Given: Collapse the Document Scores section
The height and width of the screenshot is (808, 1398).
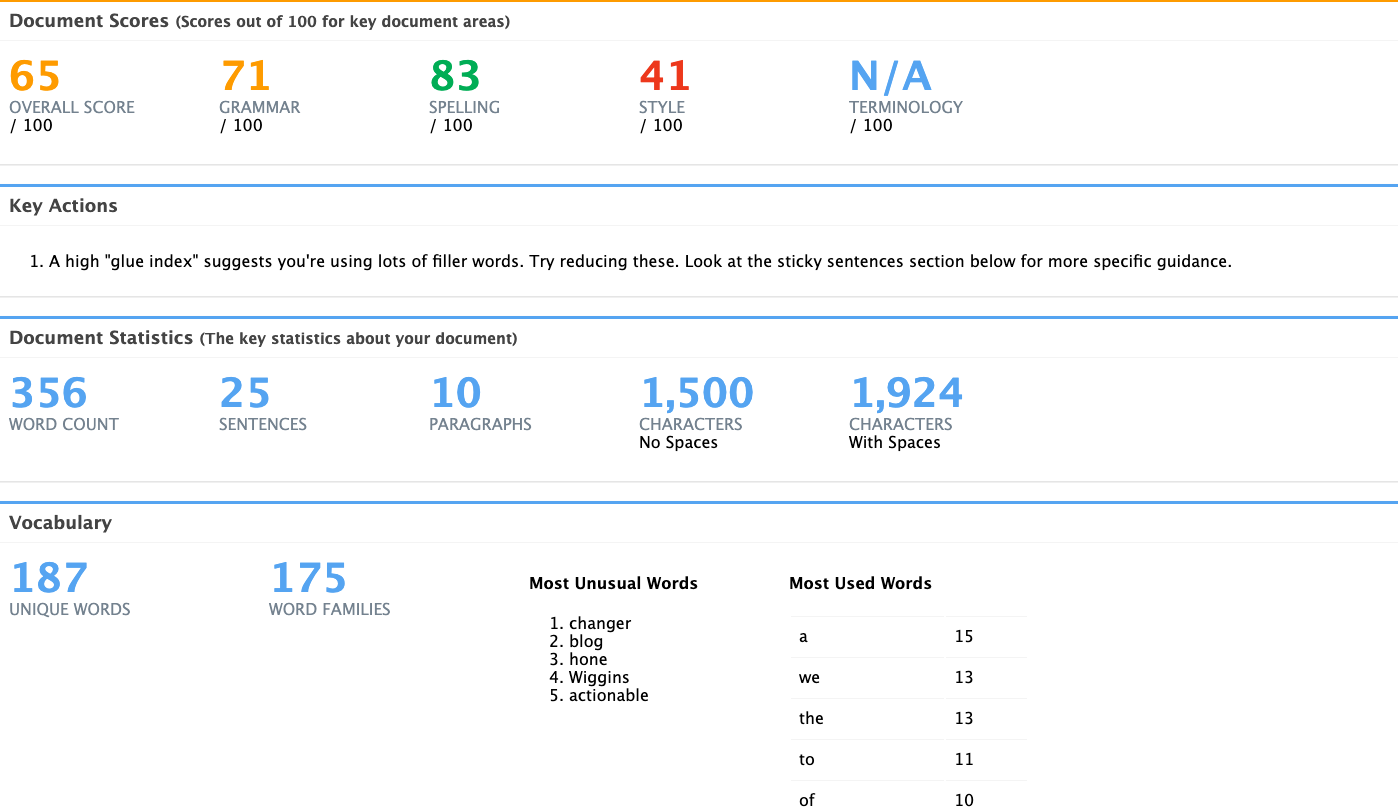Looking at the screenshot, I should tap(88, 20).
